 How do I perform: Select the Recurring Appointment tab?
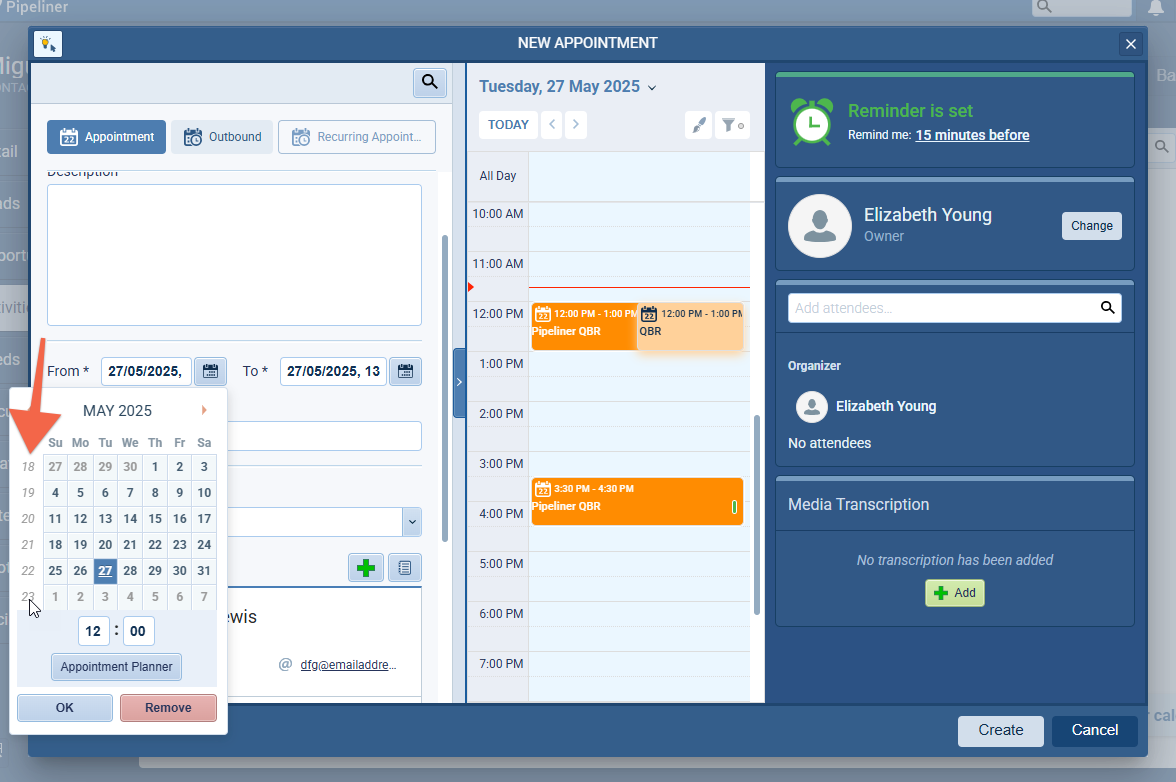(357, 137)
